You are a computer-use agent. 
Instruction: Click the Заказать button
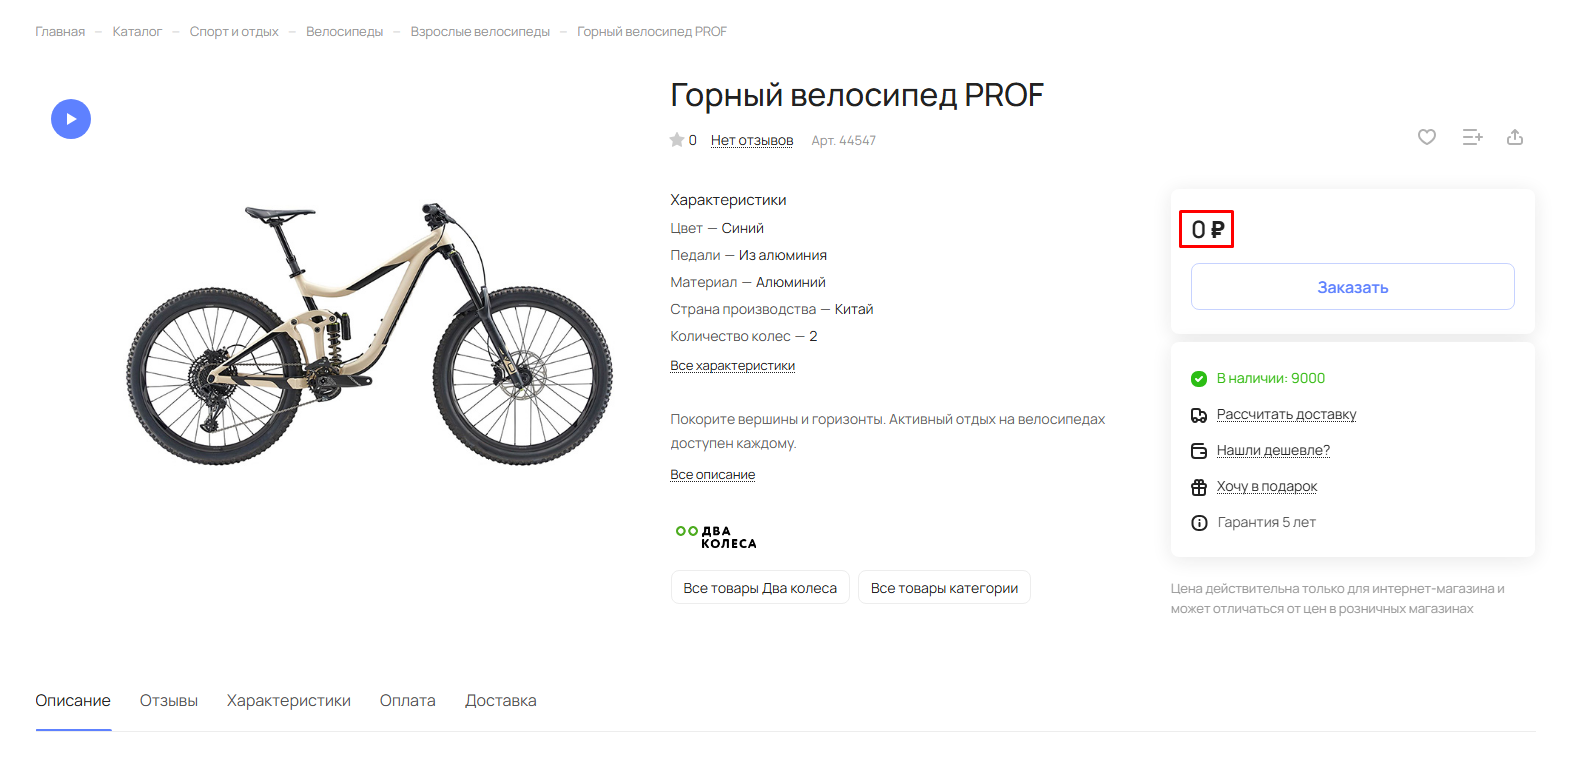tap(1353, 287)
